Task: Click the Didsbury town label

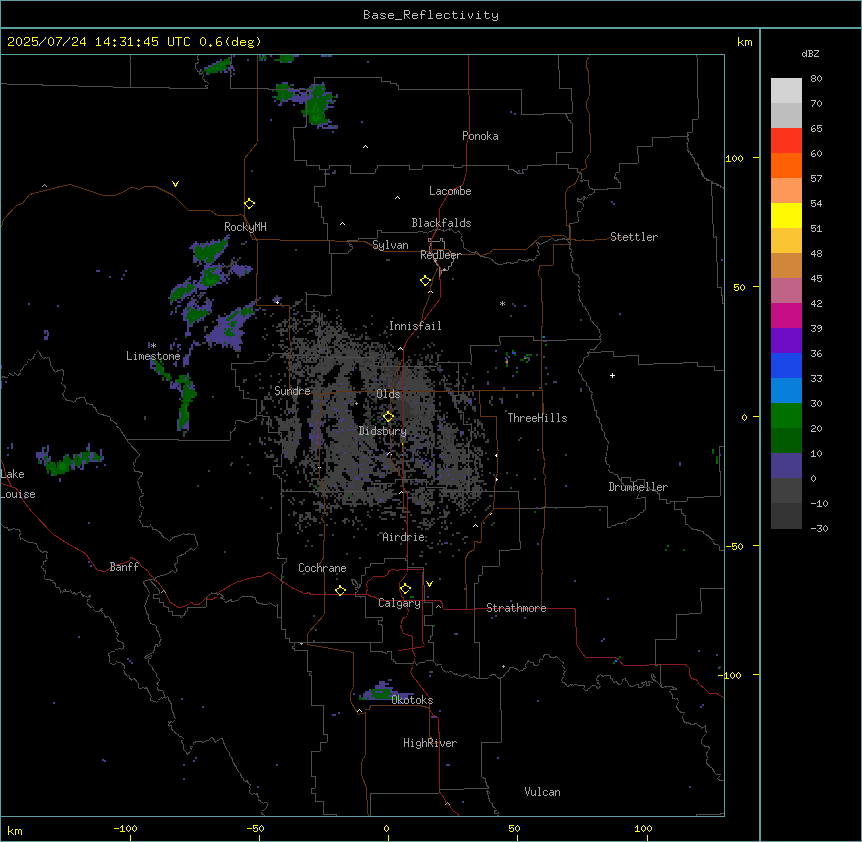Action: pyautogui.click(x=382, y=431)
